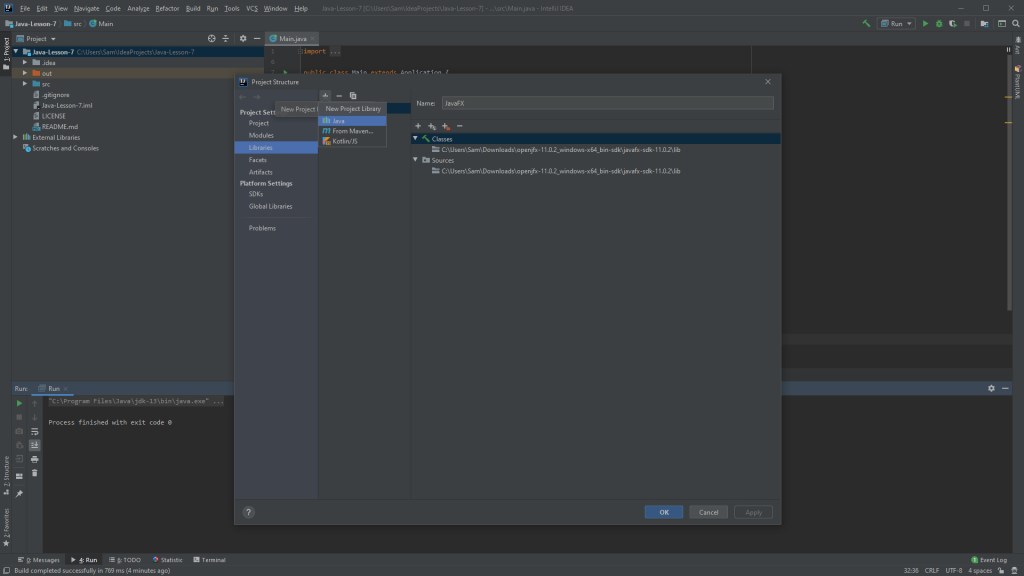
Task: Expand the External Libraries node
Action: [x=15, y=137]
